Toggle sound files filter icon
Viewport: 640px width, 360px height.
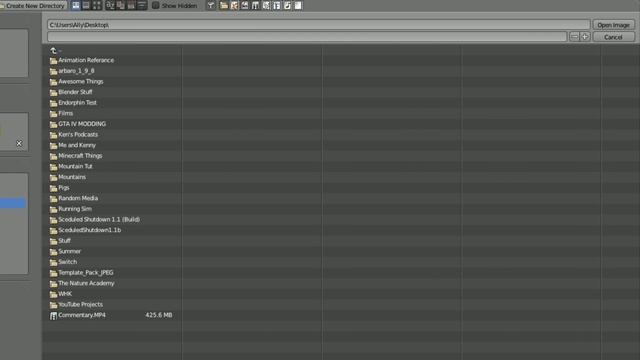[287, 5]
